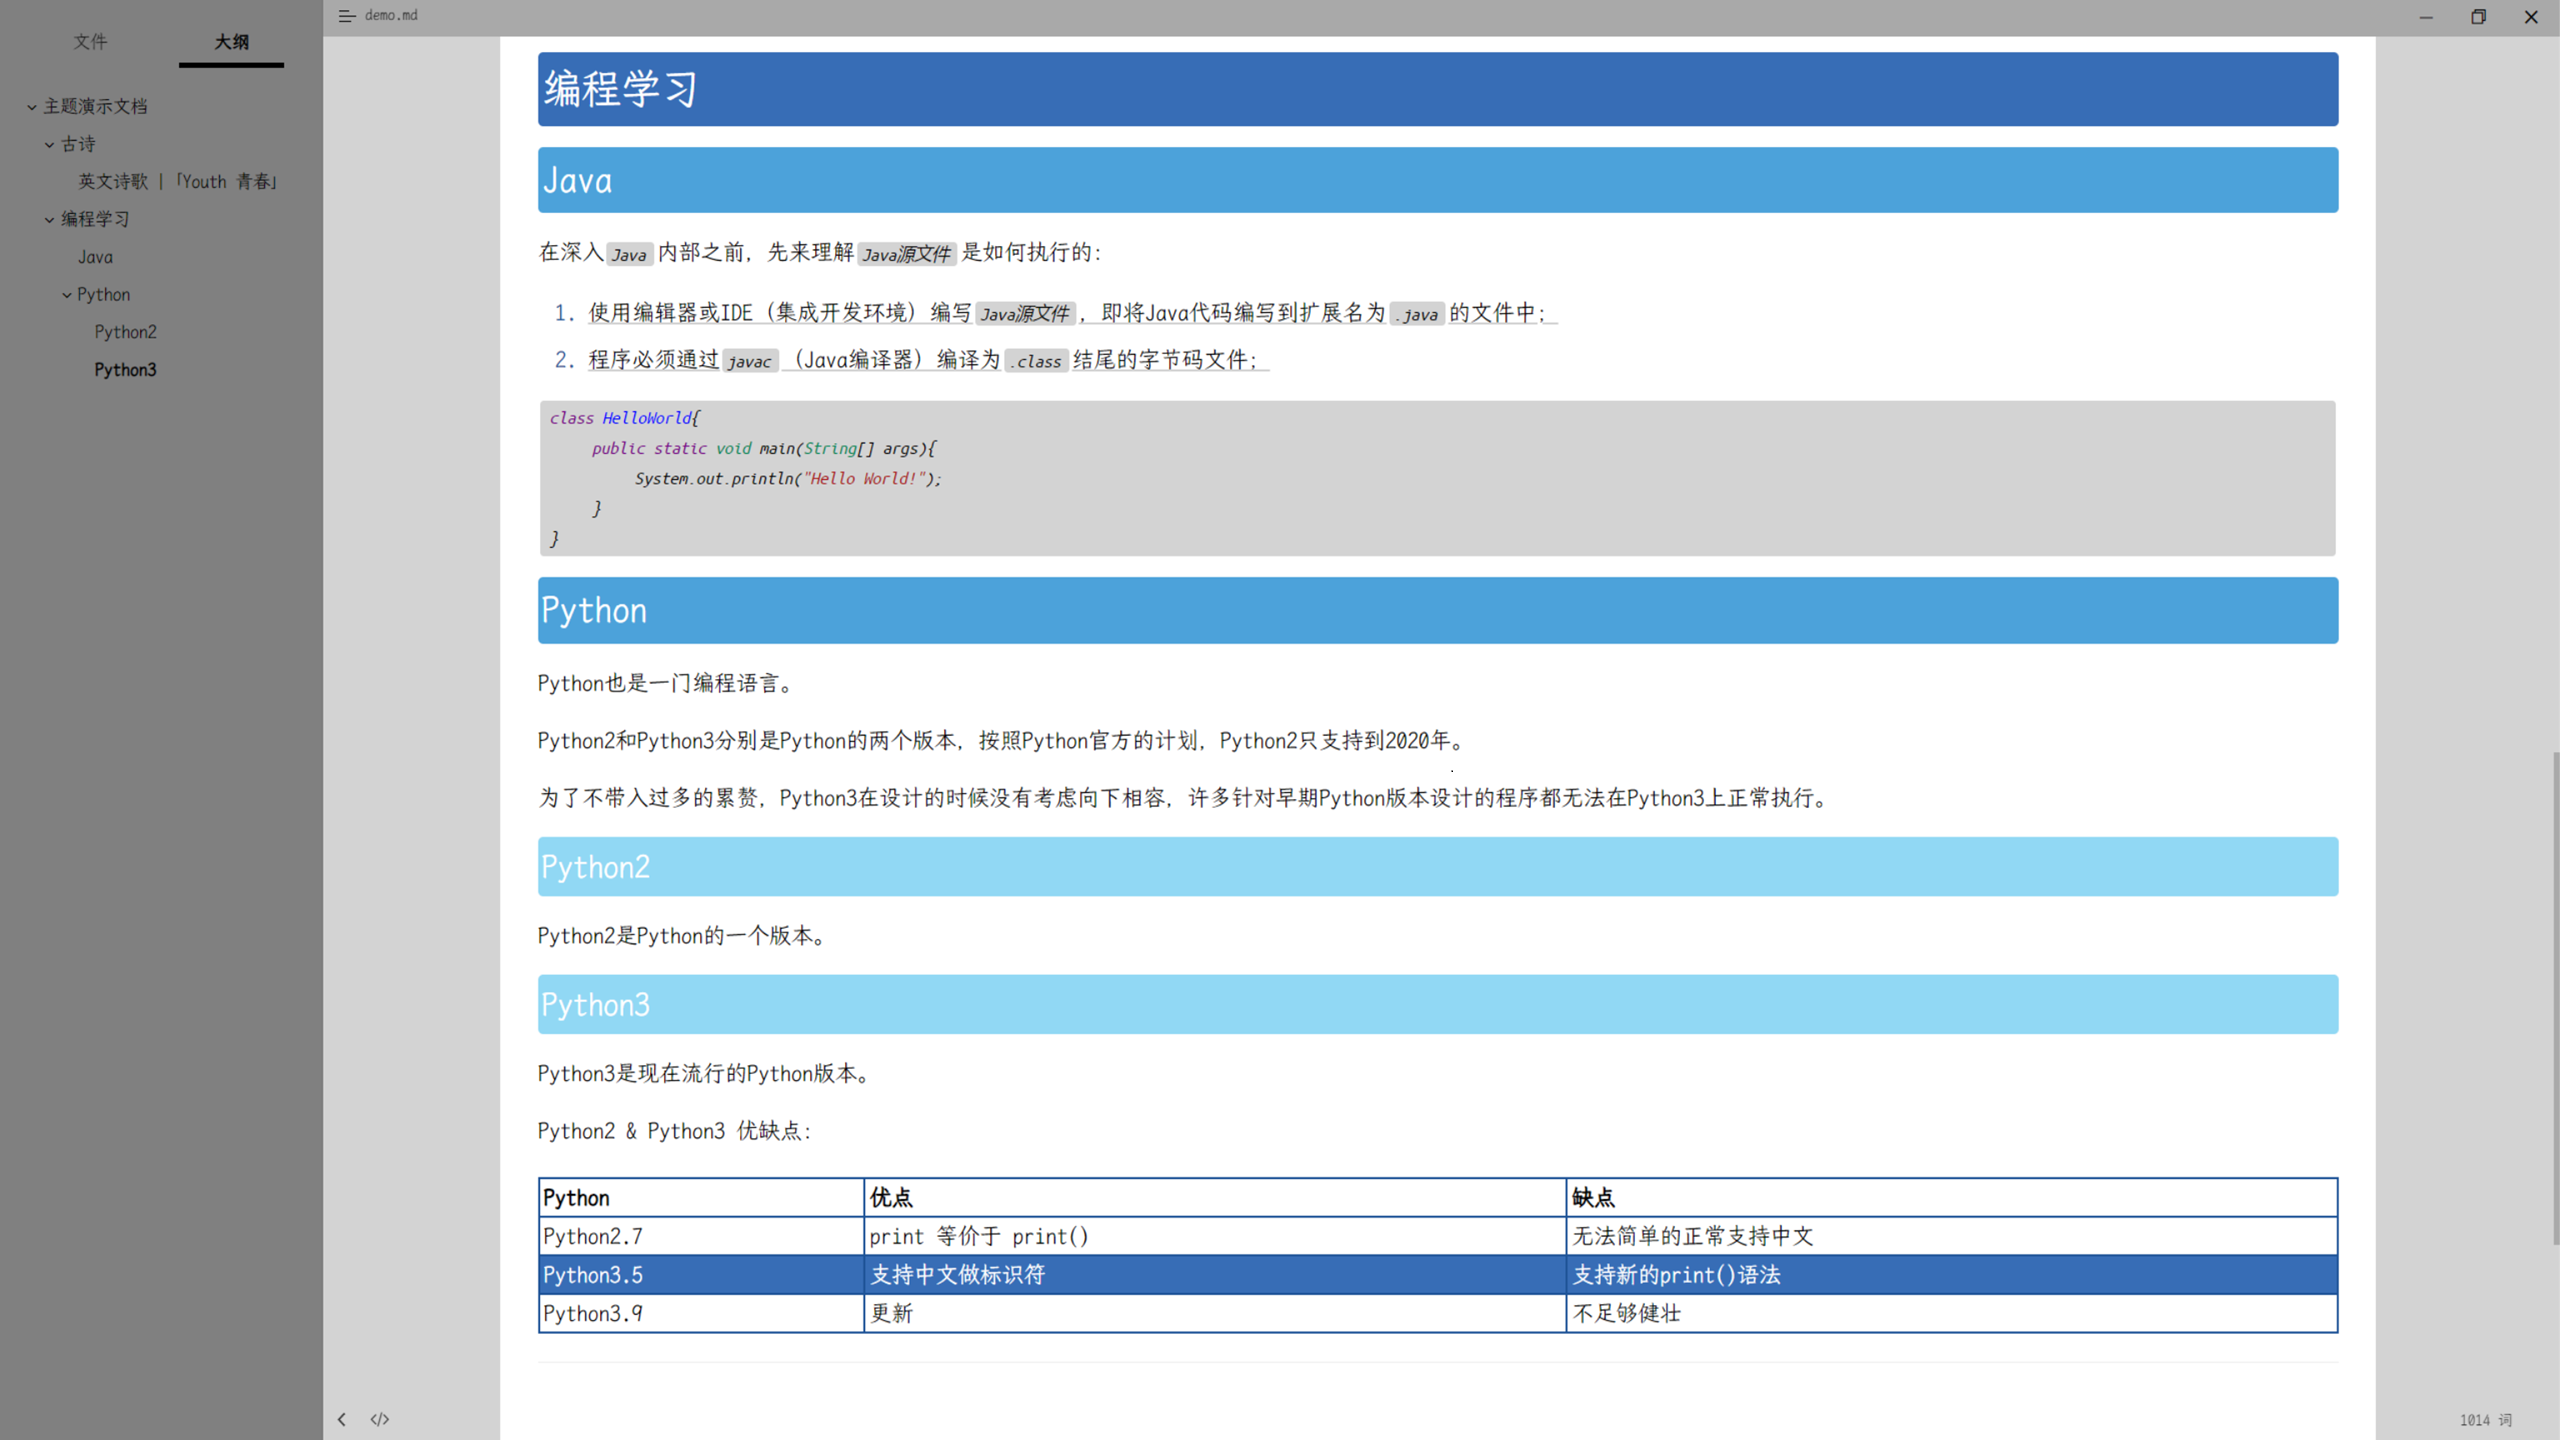This screenshot has height=1440, width=2560.
Task: Click the public static void main line
Action: (x=764, y=448)
